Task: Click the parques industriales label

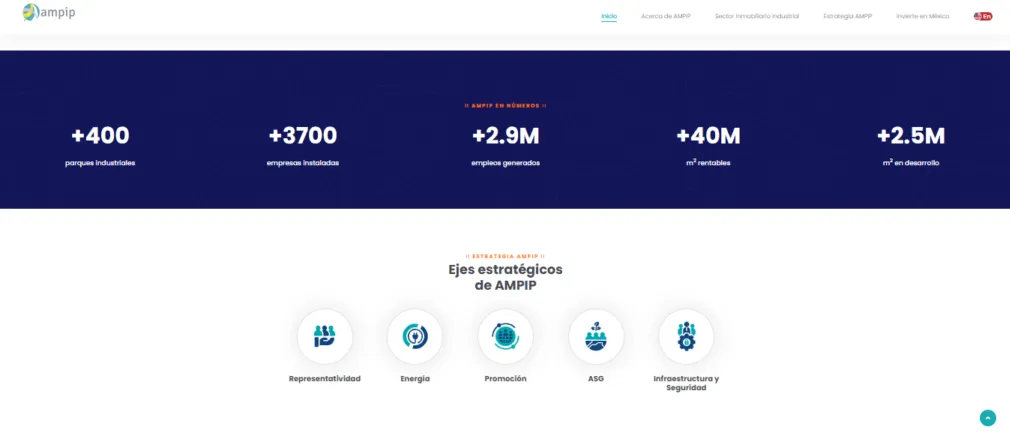Action: click(100, 163)
